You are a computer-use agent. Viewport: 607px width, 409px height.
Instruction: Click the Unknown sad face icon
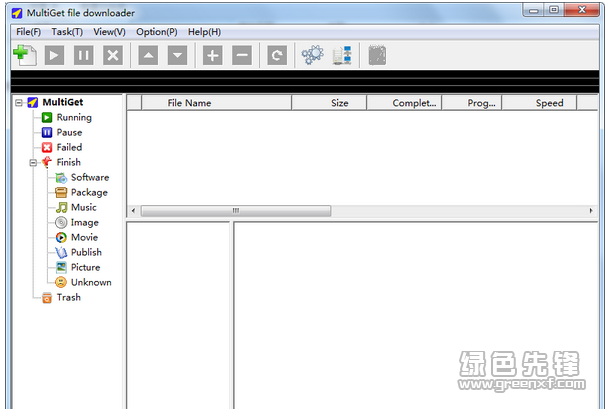[x=61, y=282]
